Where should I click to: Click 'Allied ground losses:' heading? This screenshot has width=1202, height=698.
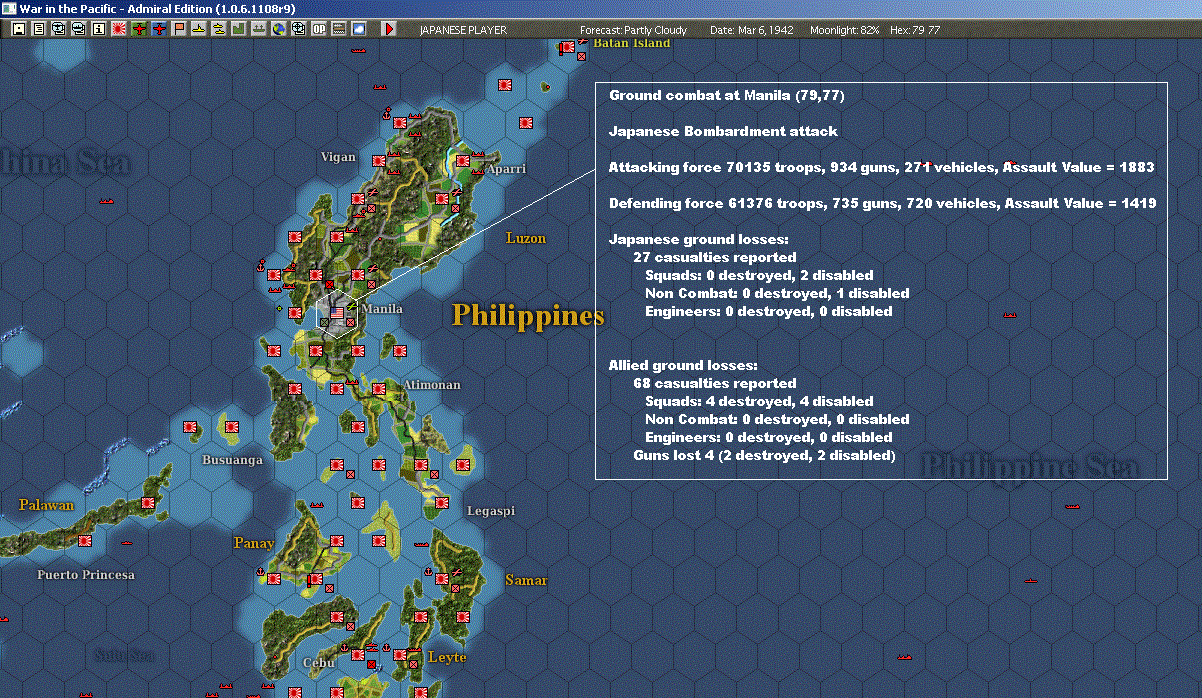click(x=684, y=365)
